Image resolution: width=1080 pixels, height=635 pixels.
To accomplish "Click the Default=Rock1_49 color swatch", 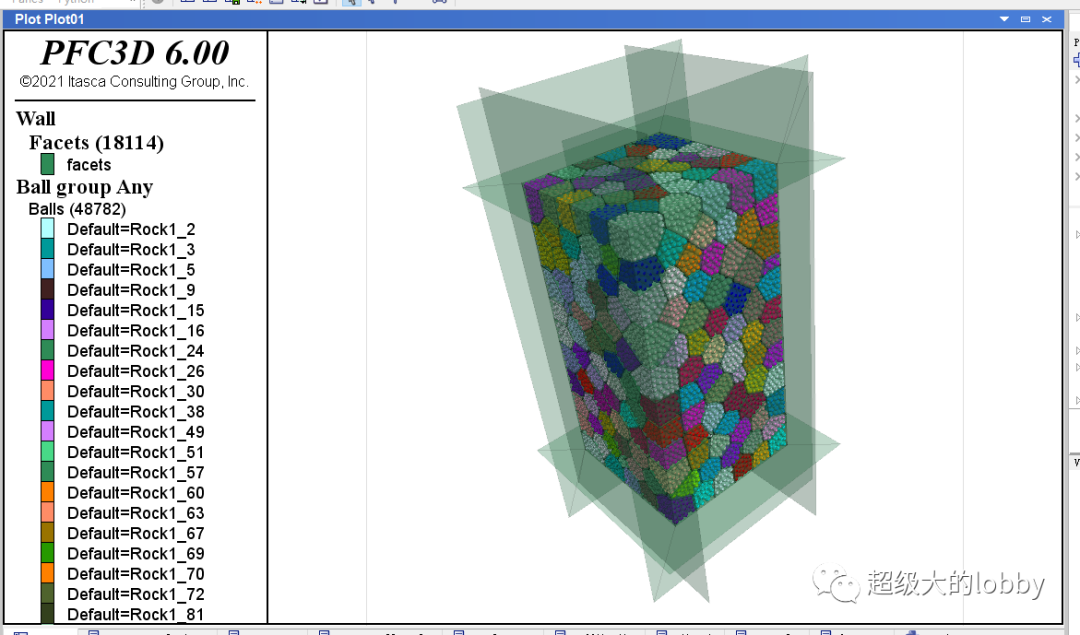I will (x=48, y=432).
